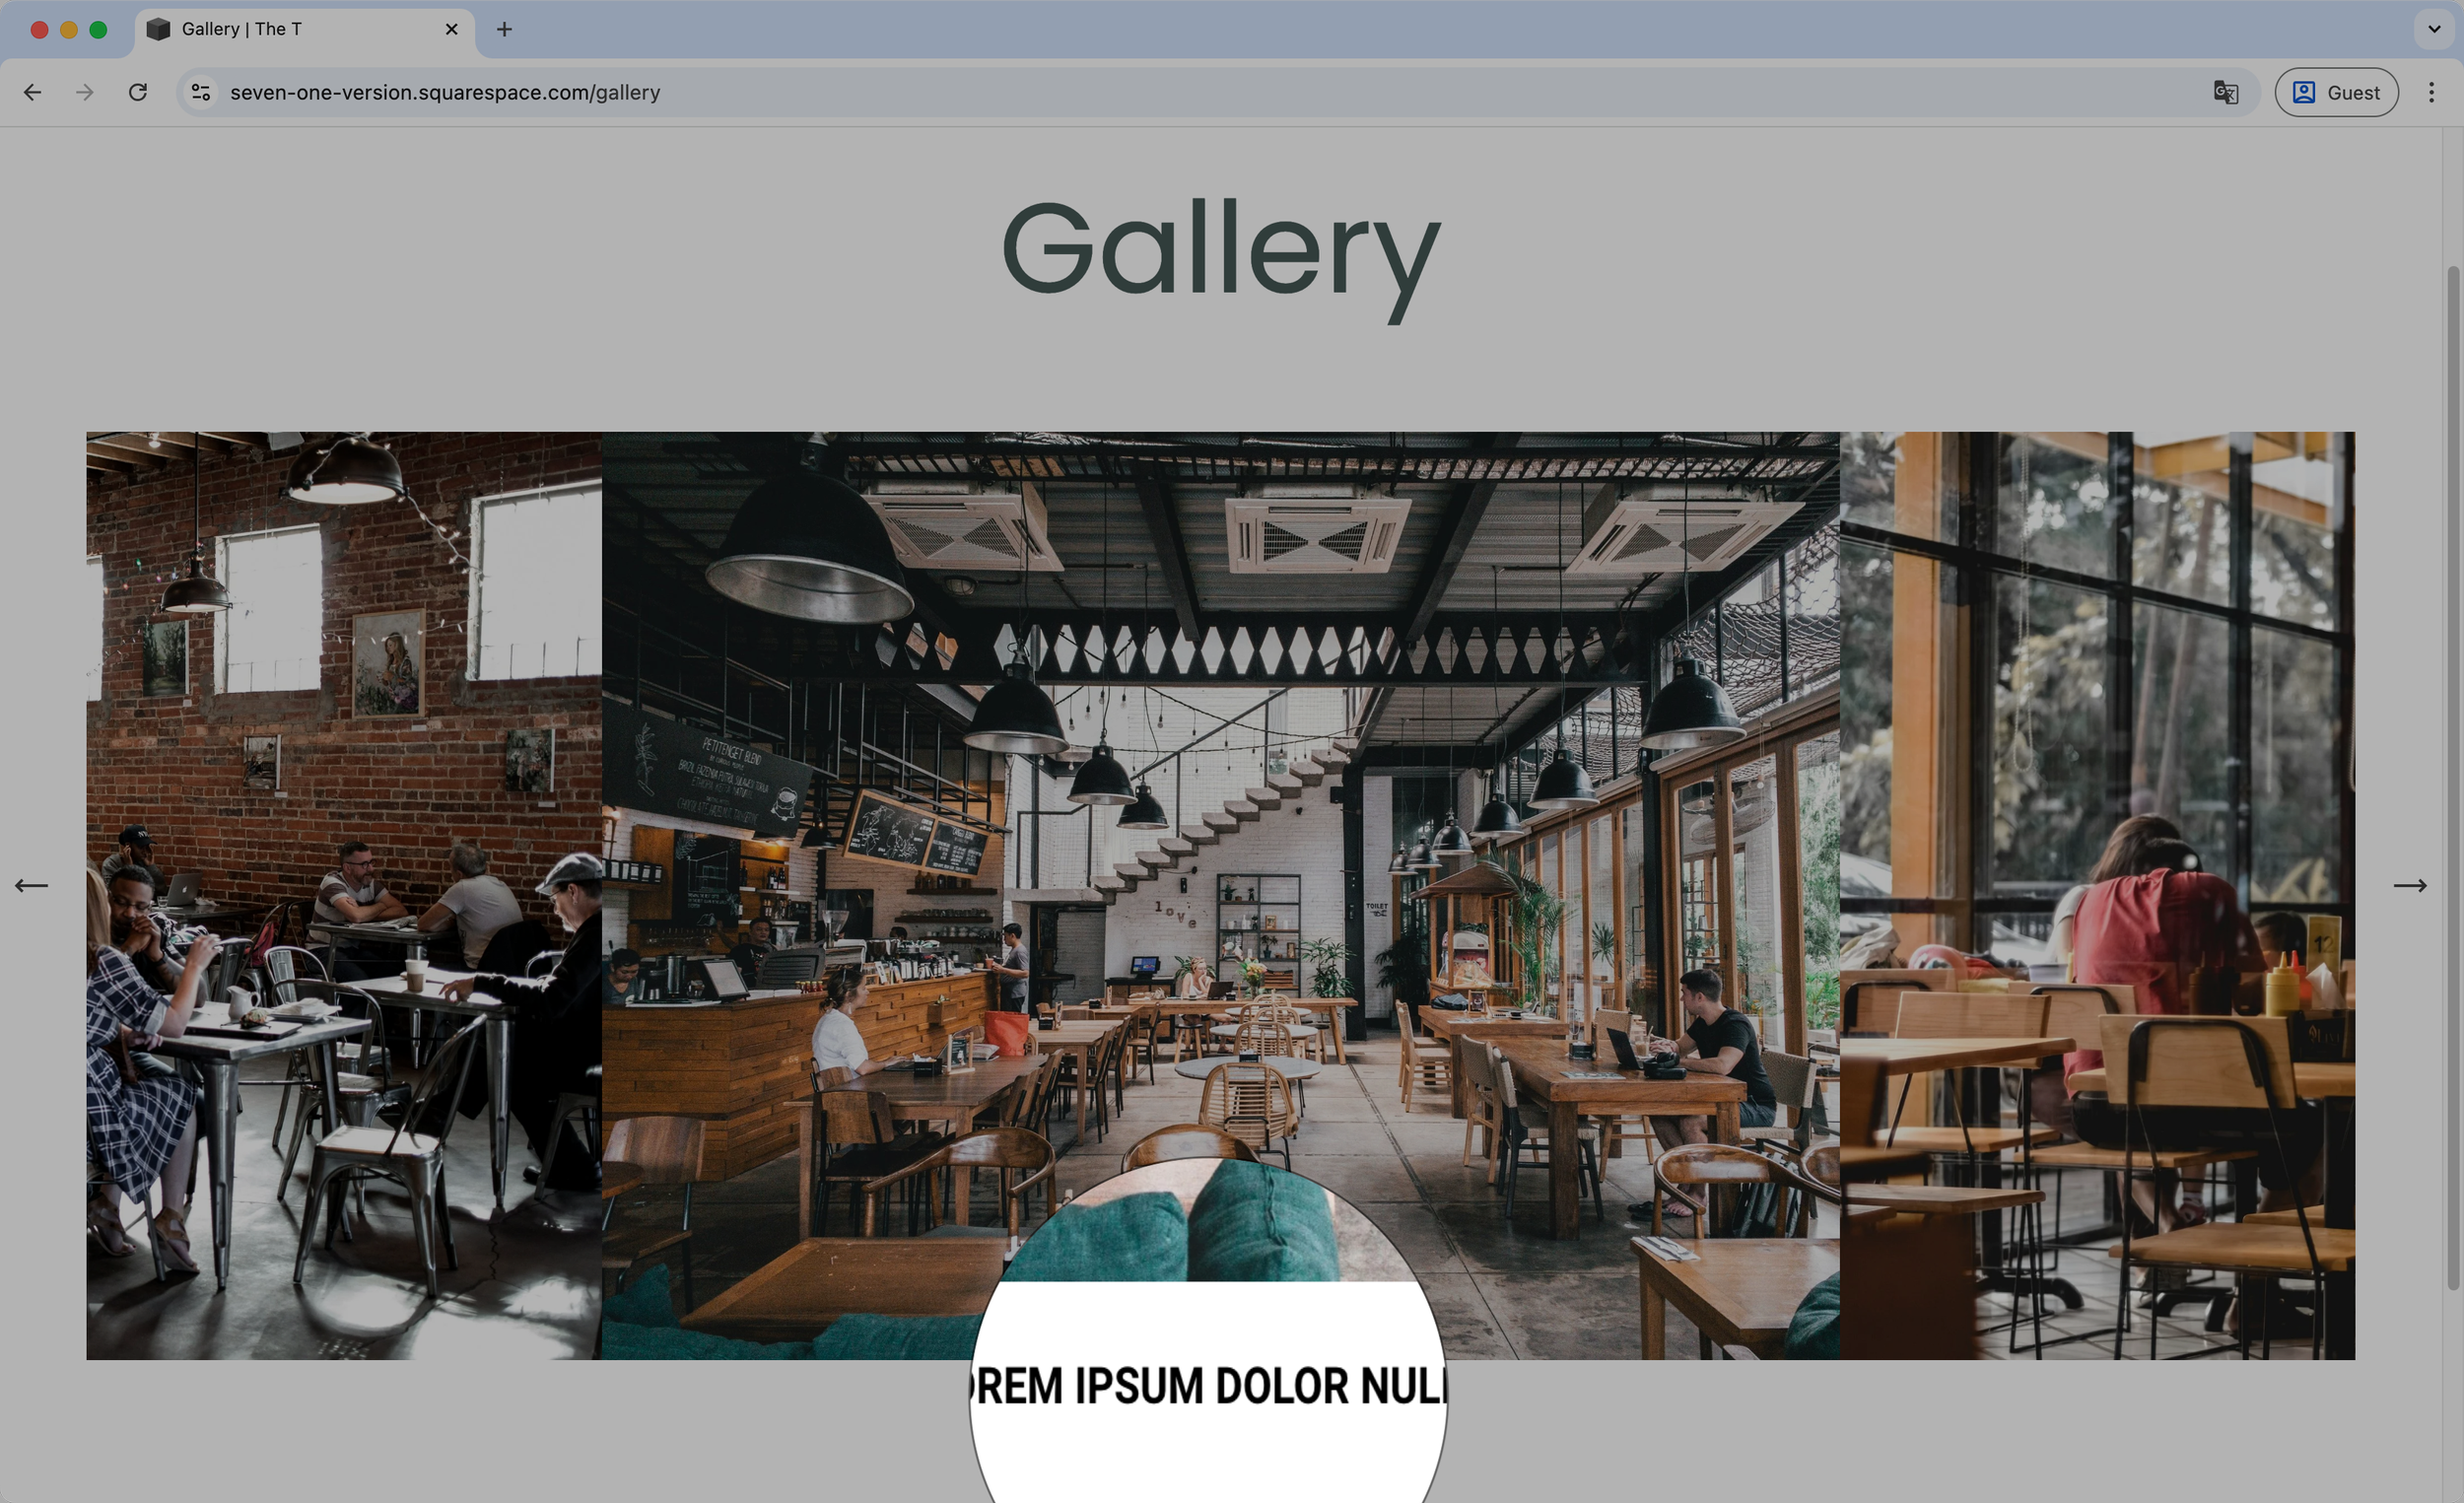Click the page vertical scrollbar
This screenshot has height=1503, width=2464.
tap(2452, 776)
